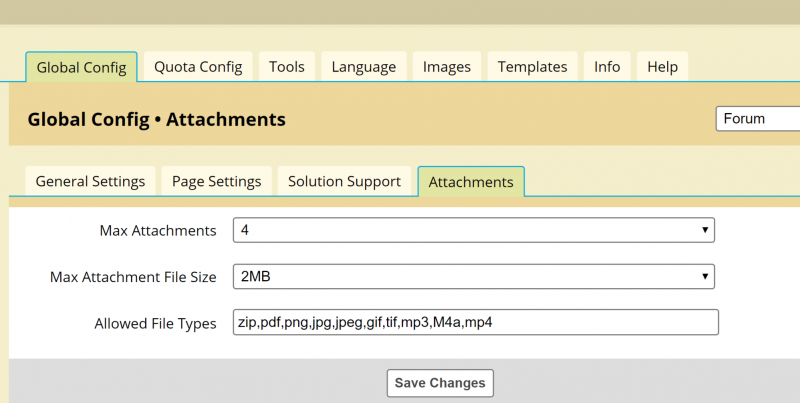Open the Page Settings sub-tab
Viewport: 800px width, 403px height.
(216, 181)
